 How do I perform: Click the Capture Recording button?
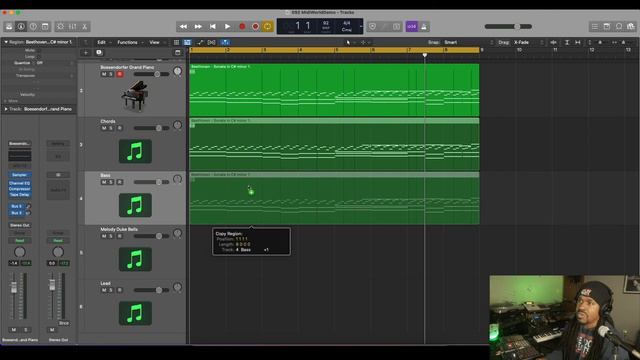tap(256, 27)
